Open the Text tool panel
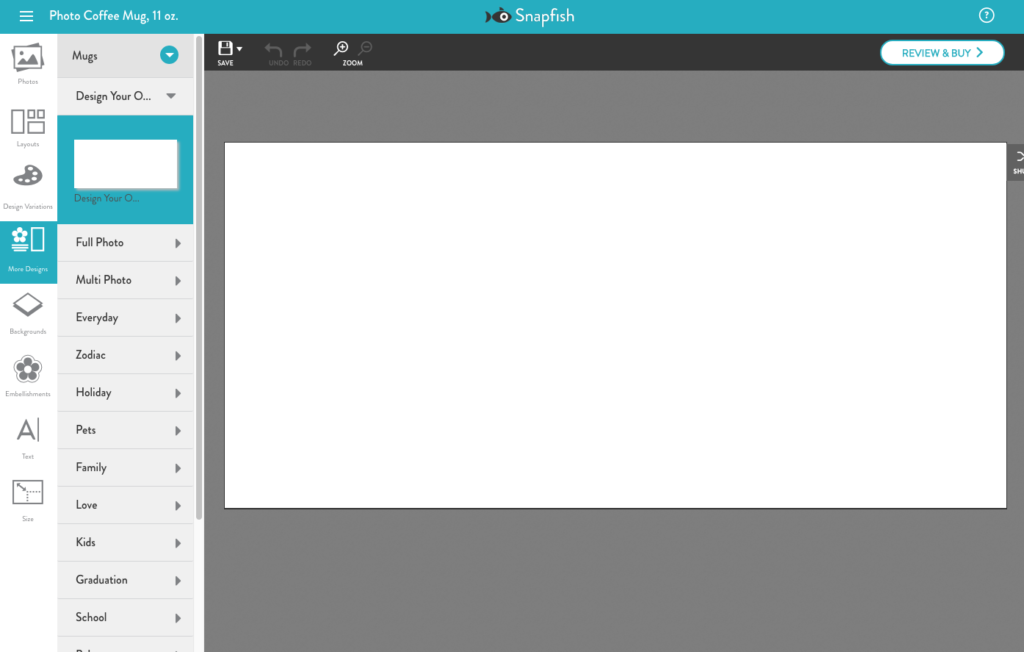Viewport: 1024px width, 652px height. point(28,438)
